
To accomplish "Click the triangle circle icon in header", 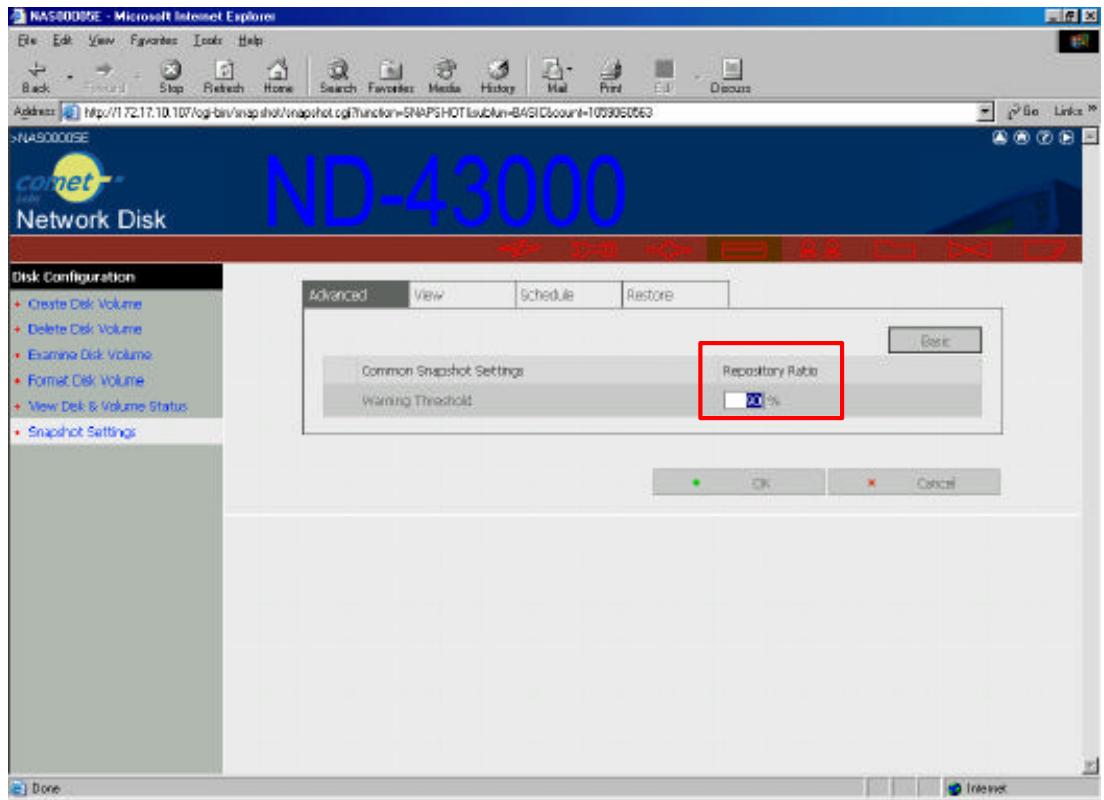I will [1000, 137].
